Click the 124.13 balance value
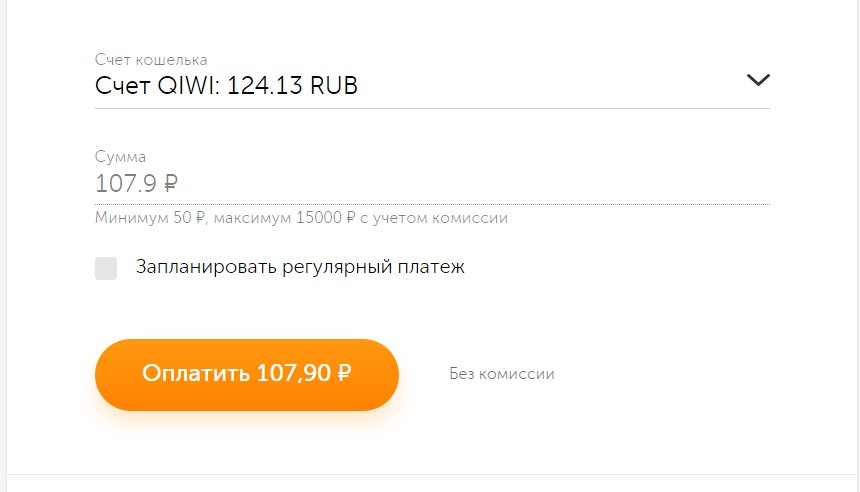This screenshot has width=860, height=492. point(265,86)
